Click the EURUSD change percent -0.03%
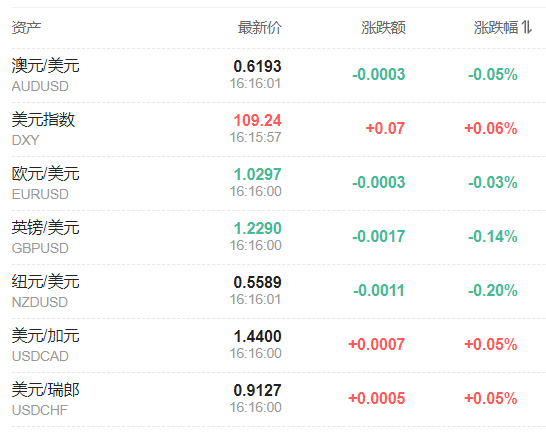Viewport: 546px width, 432px height. click(x=493, y=182)
